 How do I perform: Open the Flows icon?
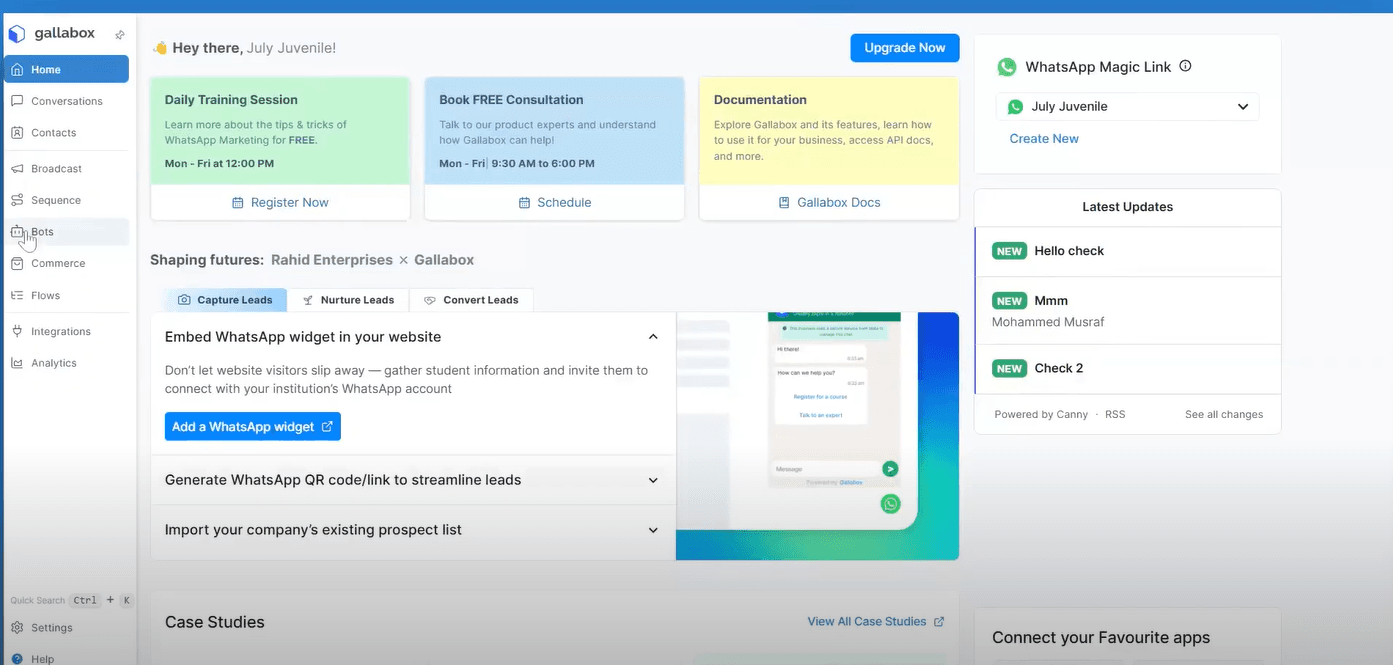coord(19,295)
